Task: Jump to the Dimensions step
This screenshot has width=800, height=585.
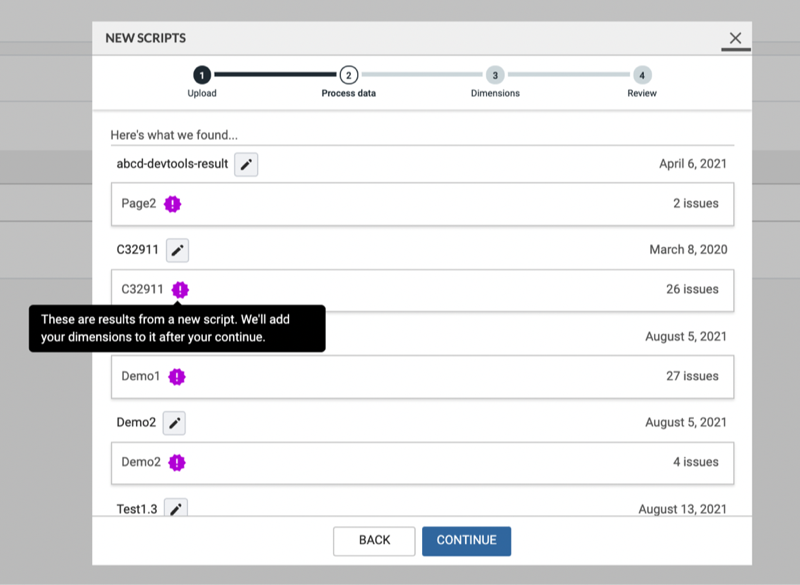Action: 495,74
